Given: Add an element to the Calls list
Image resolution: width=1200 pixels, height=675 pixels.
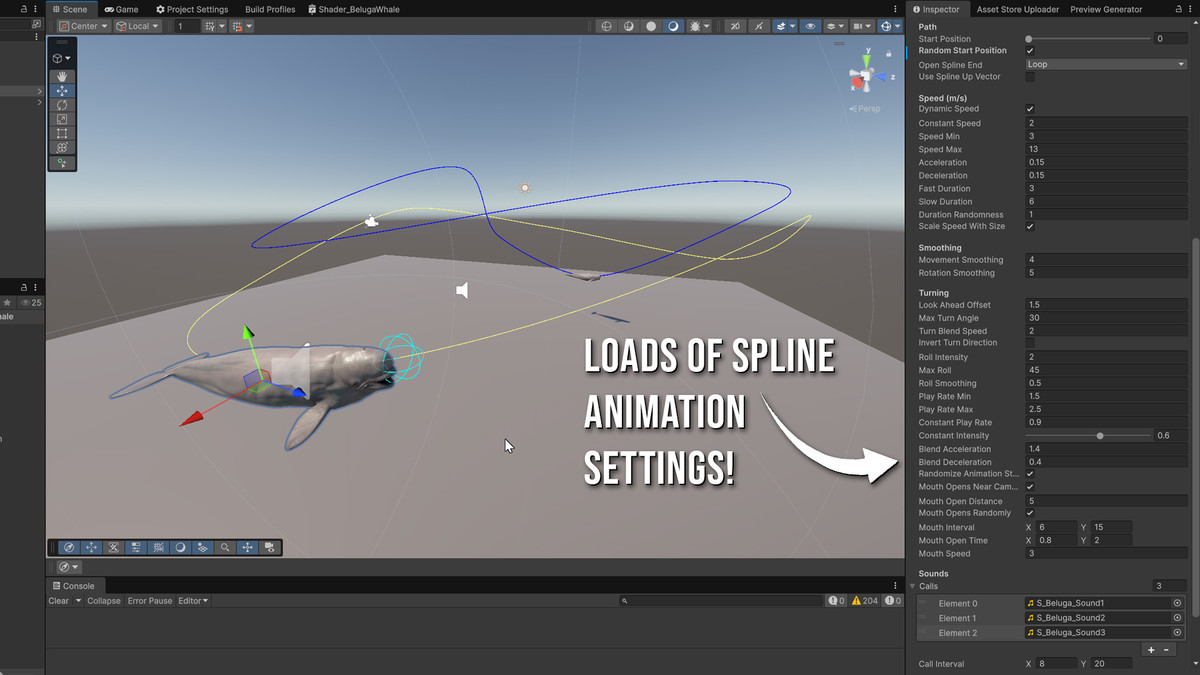Looking at the screenshot, I should tap(1151, 650).
